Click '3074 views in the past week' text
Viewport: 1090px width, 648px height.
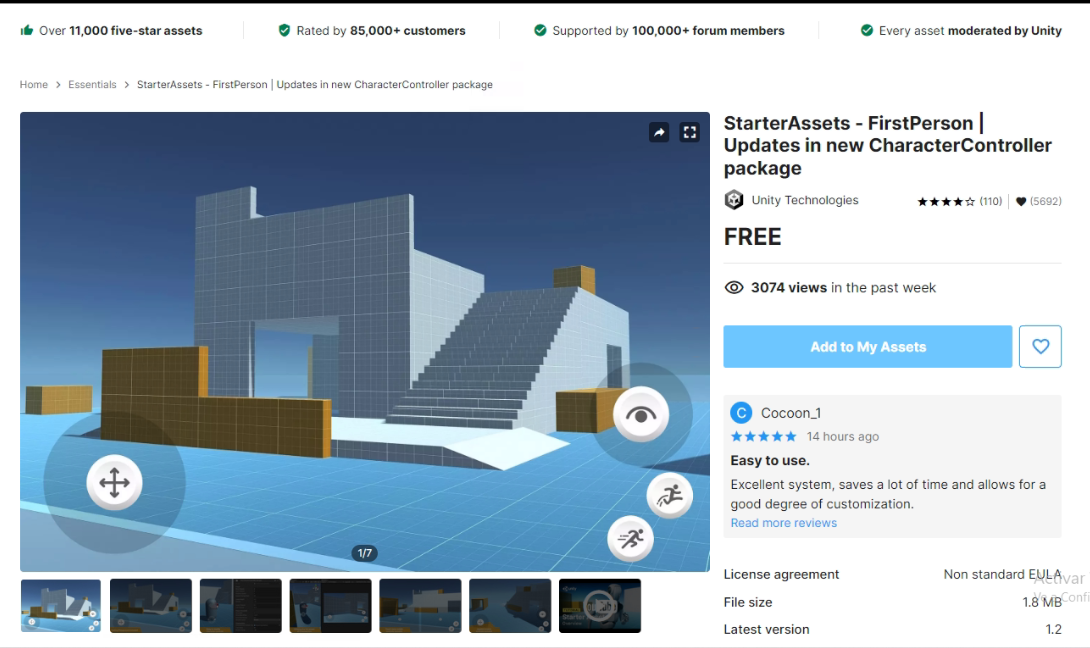(x=843, y=288)
